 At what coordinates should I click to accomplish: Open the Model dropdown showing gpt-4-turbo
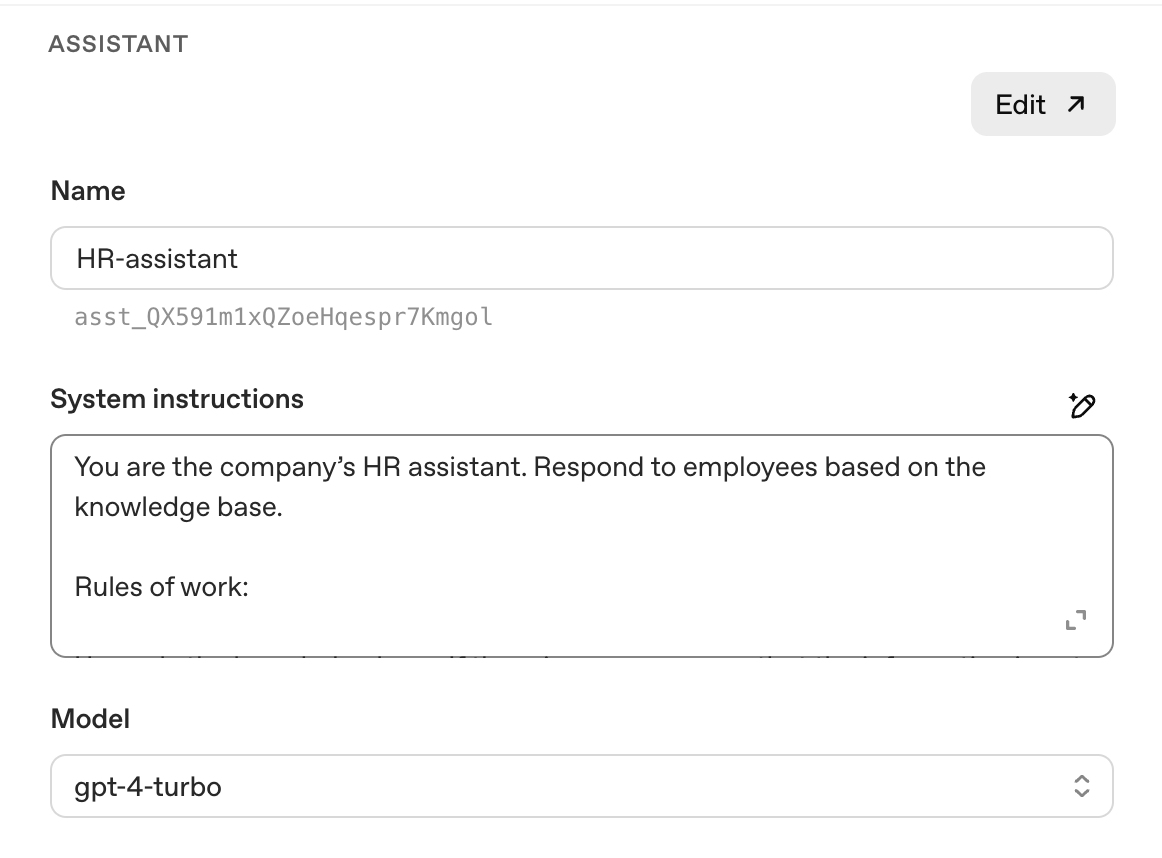click(x=581, y=786)
